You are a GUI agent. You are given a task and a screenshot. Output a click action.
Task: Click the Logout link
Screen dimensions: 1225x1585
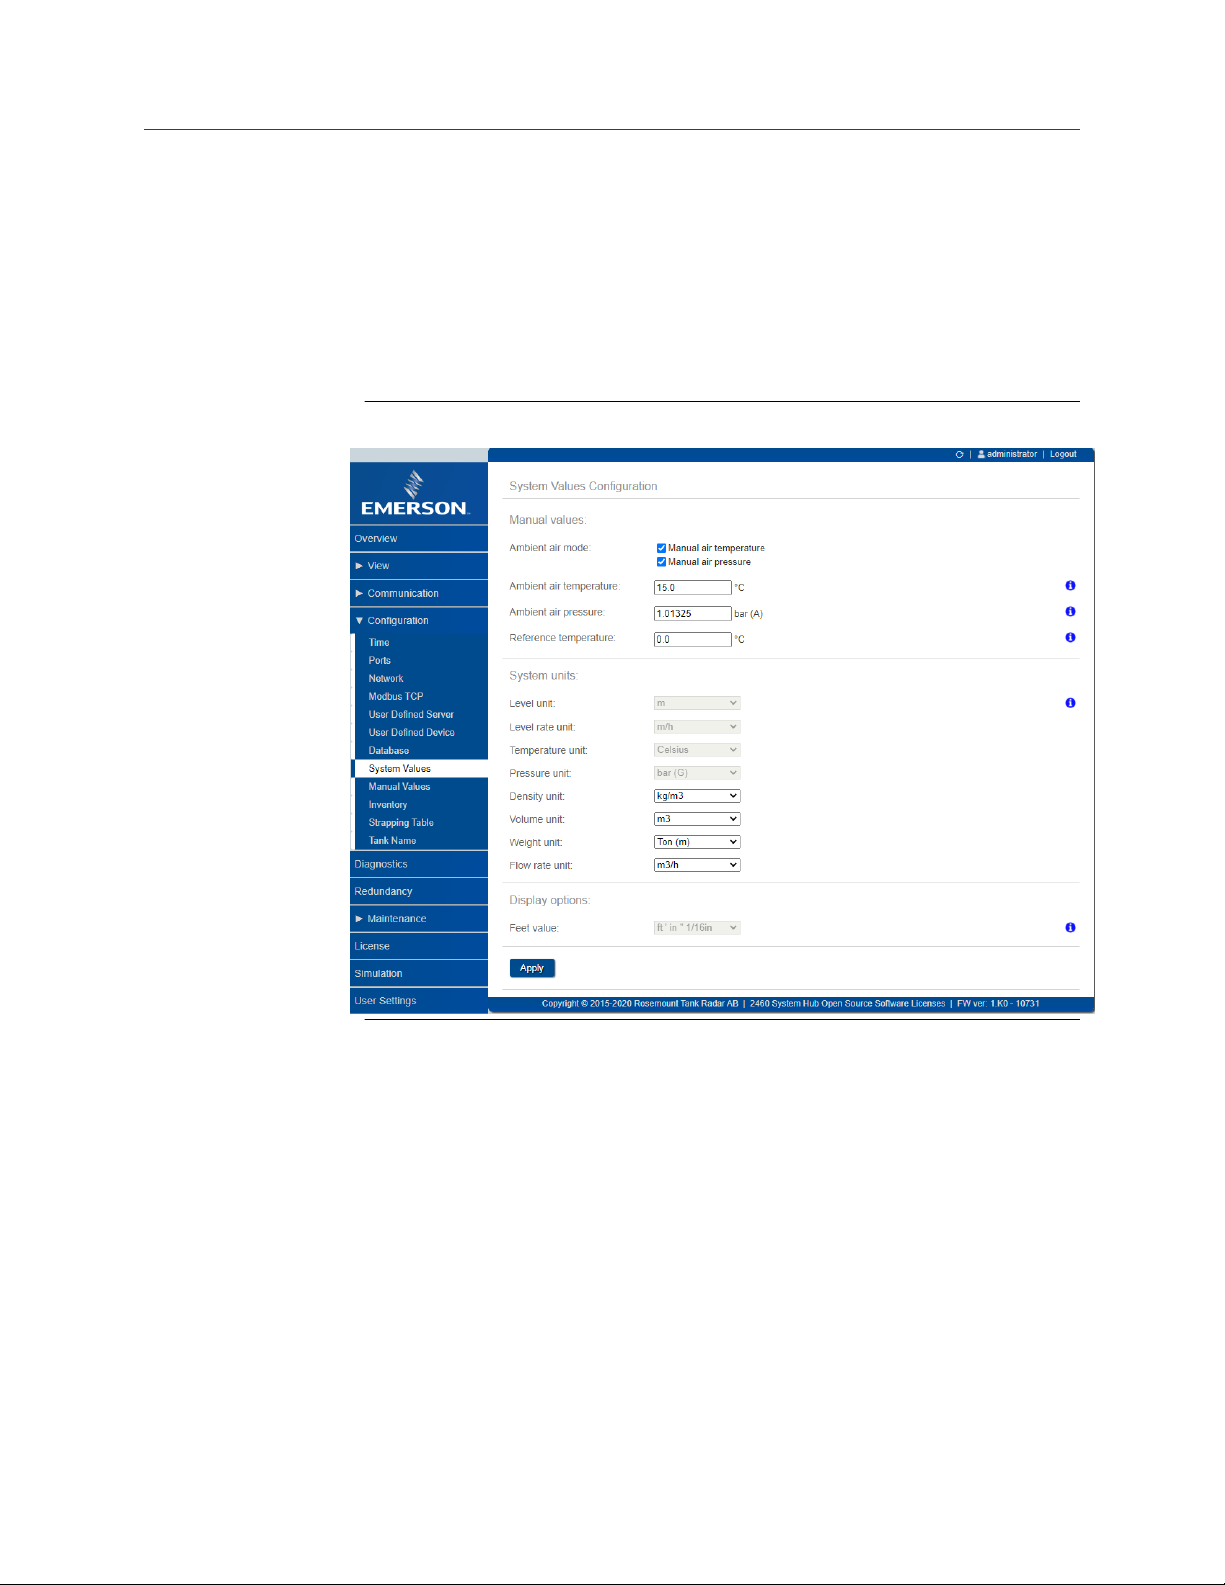[1063, 454]
